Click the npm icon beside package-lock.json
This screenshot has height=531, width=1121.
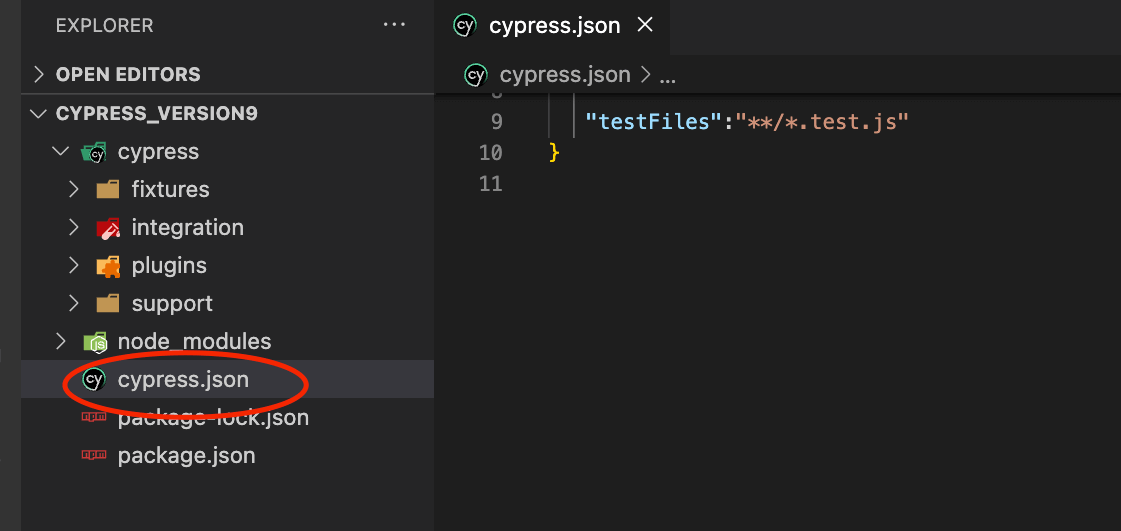coord(94,417)
